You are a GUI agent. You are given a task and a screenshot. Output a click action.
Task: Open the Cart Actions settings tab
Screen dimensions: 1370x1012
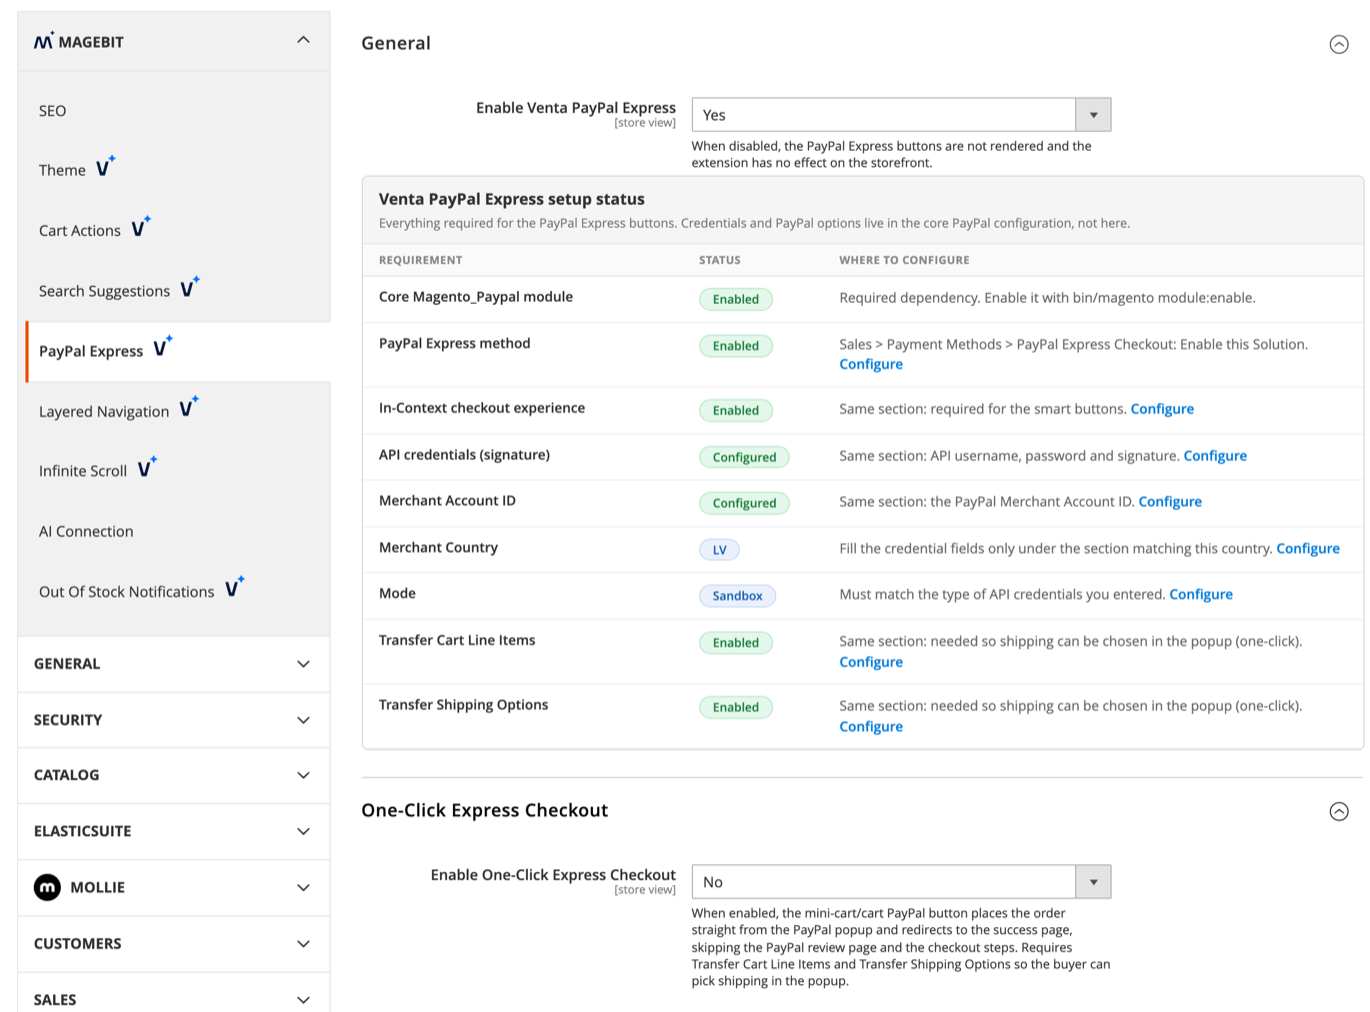click(x=174, y=230)
